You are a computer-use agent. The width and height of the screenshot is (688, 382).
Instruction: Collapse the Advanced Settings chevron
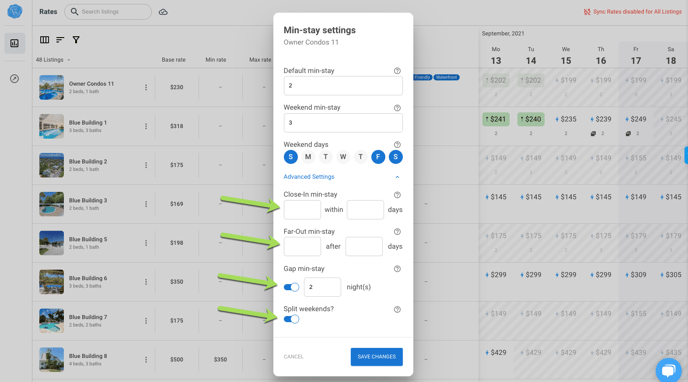coord(397,177)
